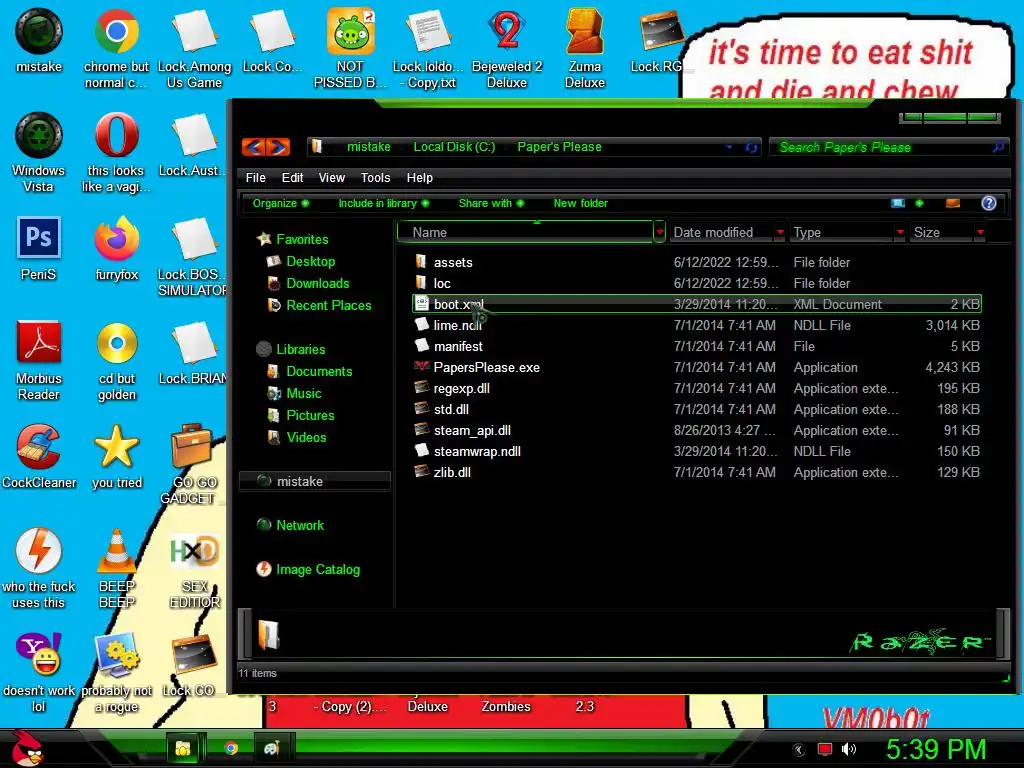Open the Zuma Deluxe desktop icon
The height and width of the screenshot is (768, 1024).
584,49
